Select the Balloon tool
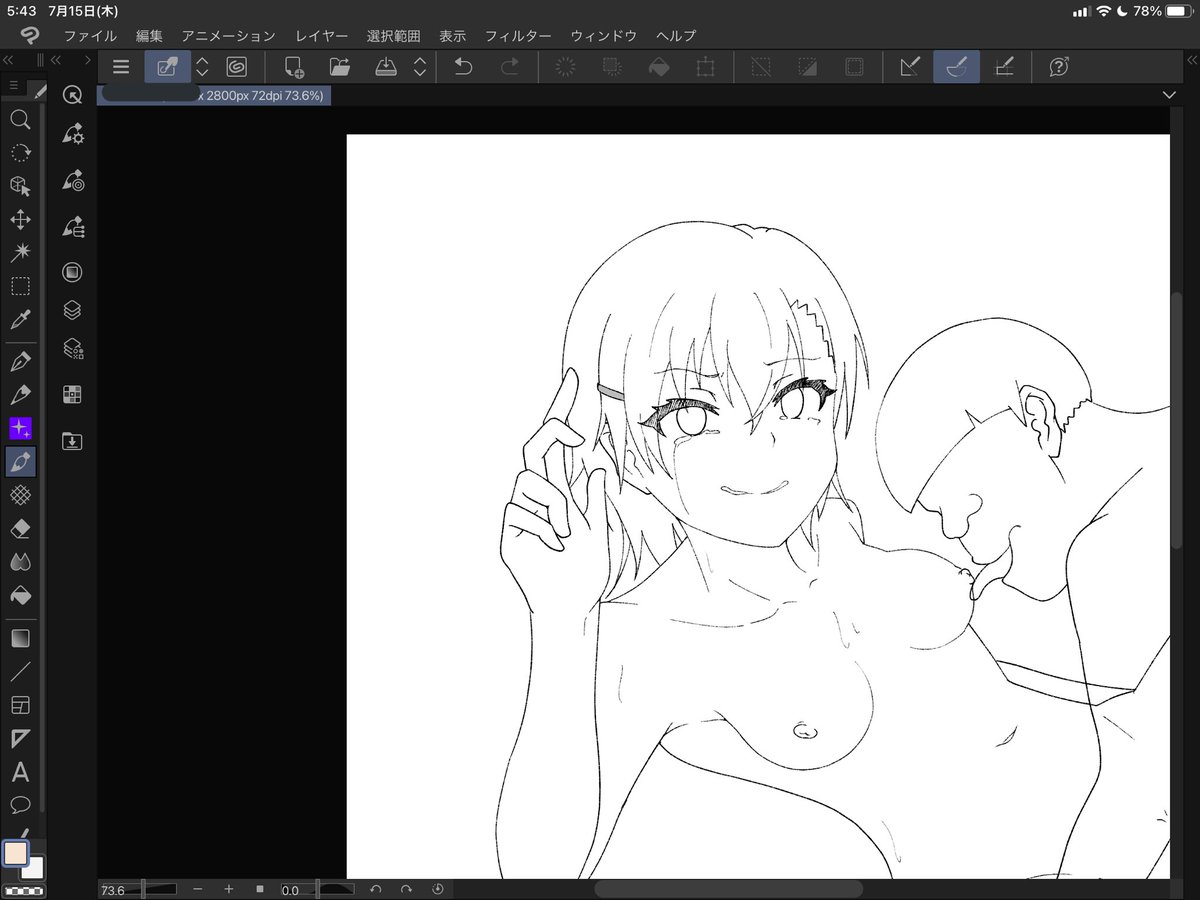Screen dimensions: 1200x900 20,805
